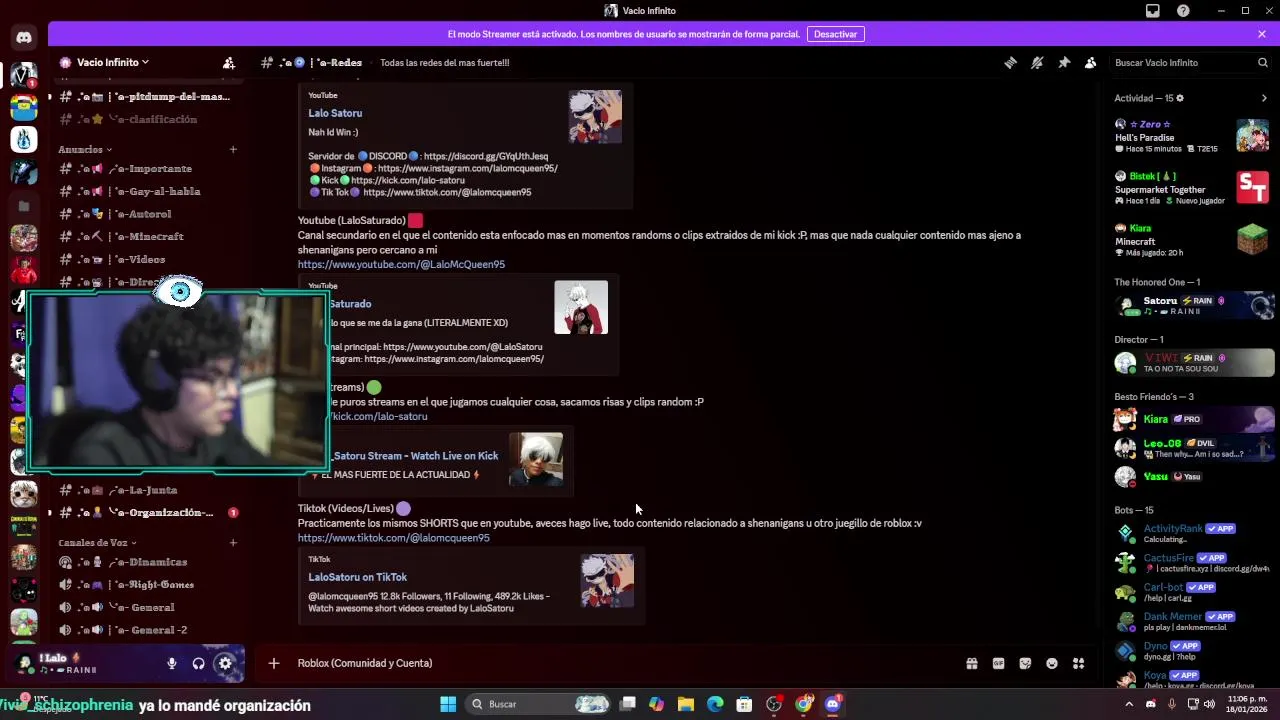This screenshot has width=1280, height=720.
Task: Open the inbox icon in title bar
Action: pos(1153,11)
